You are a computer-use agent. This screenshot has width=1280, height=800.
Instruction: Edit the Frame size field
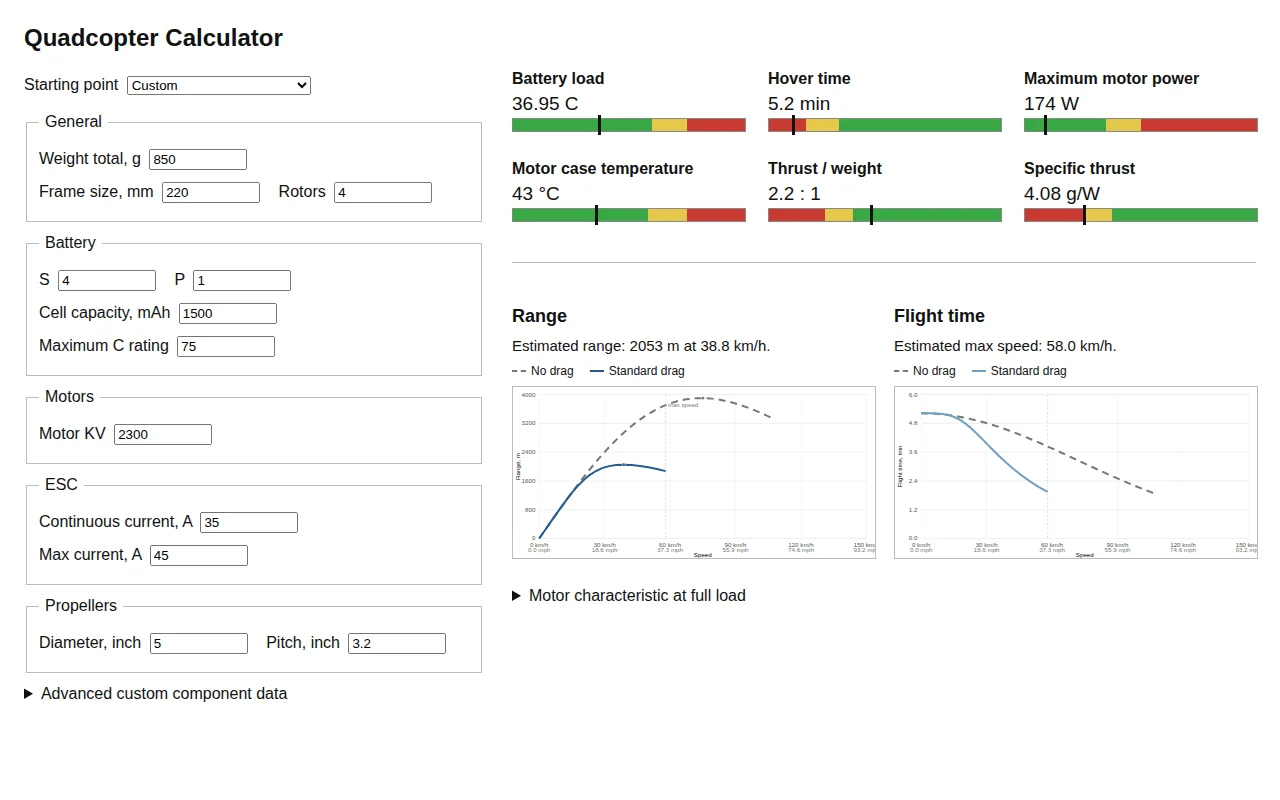click(211, 192)
